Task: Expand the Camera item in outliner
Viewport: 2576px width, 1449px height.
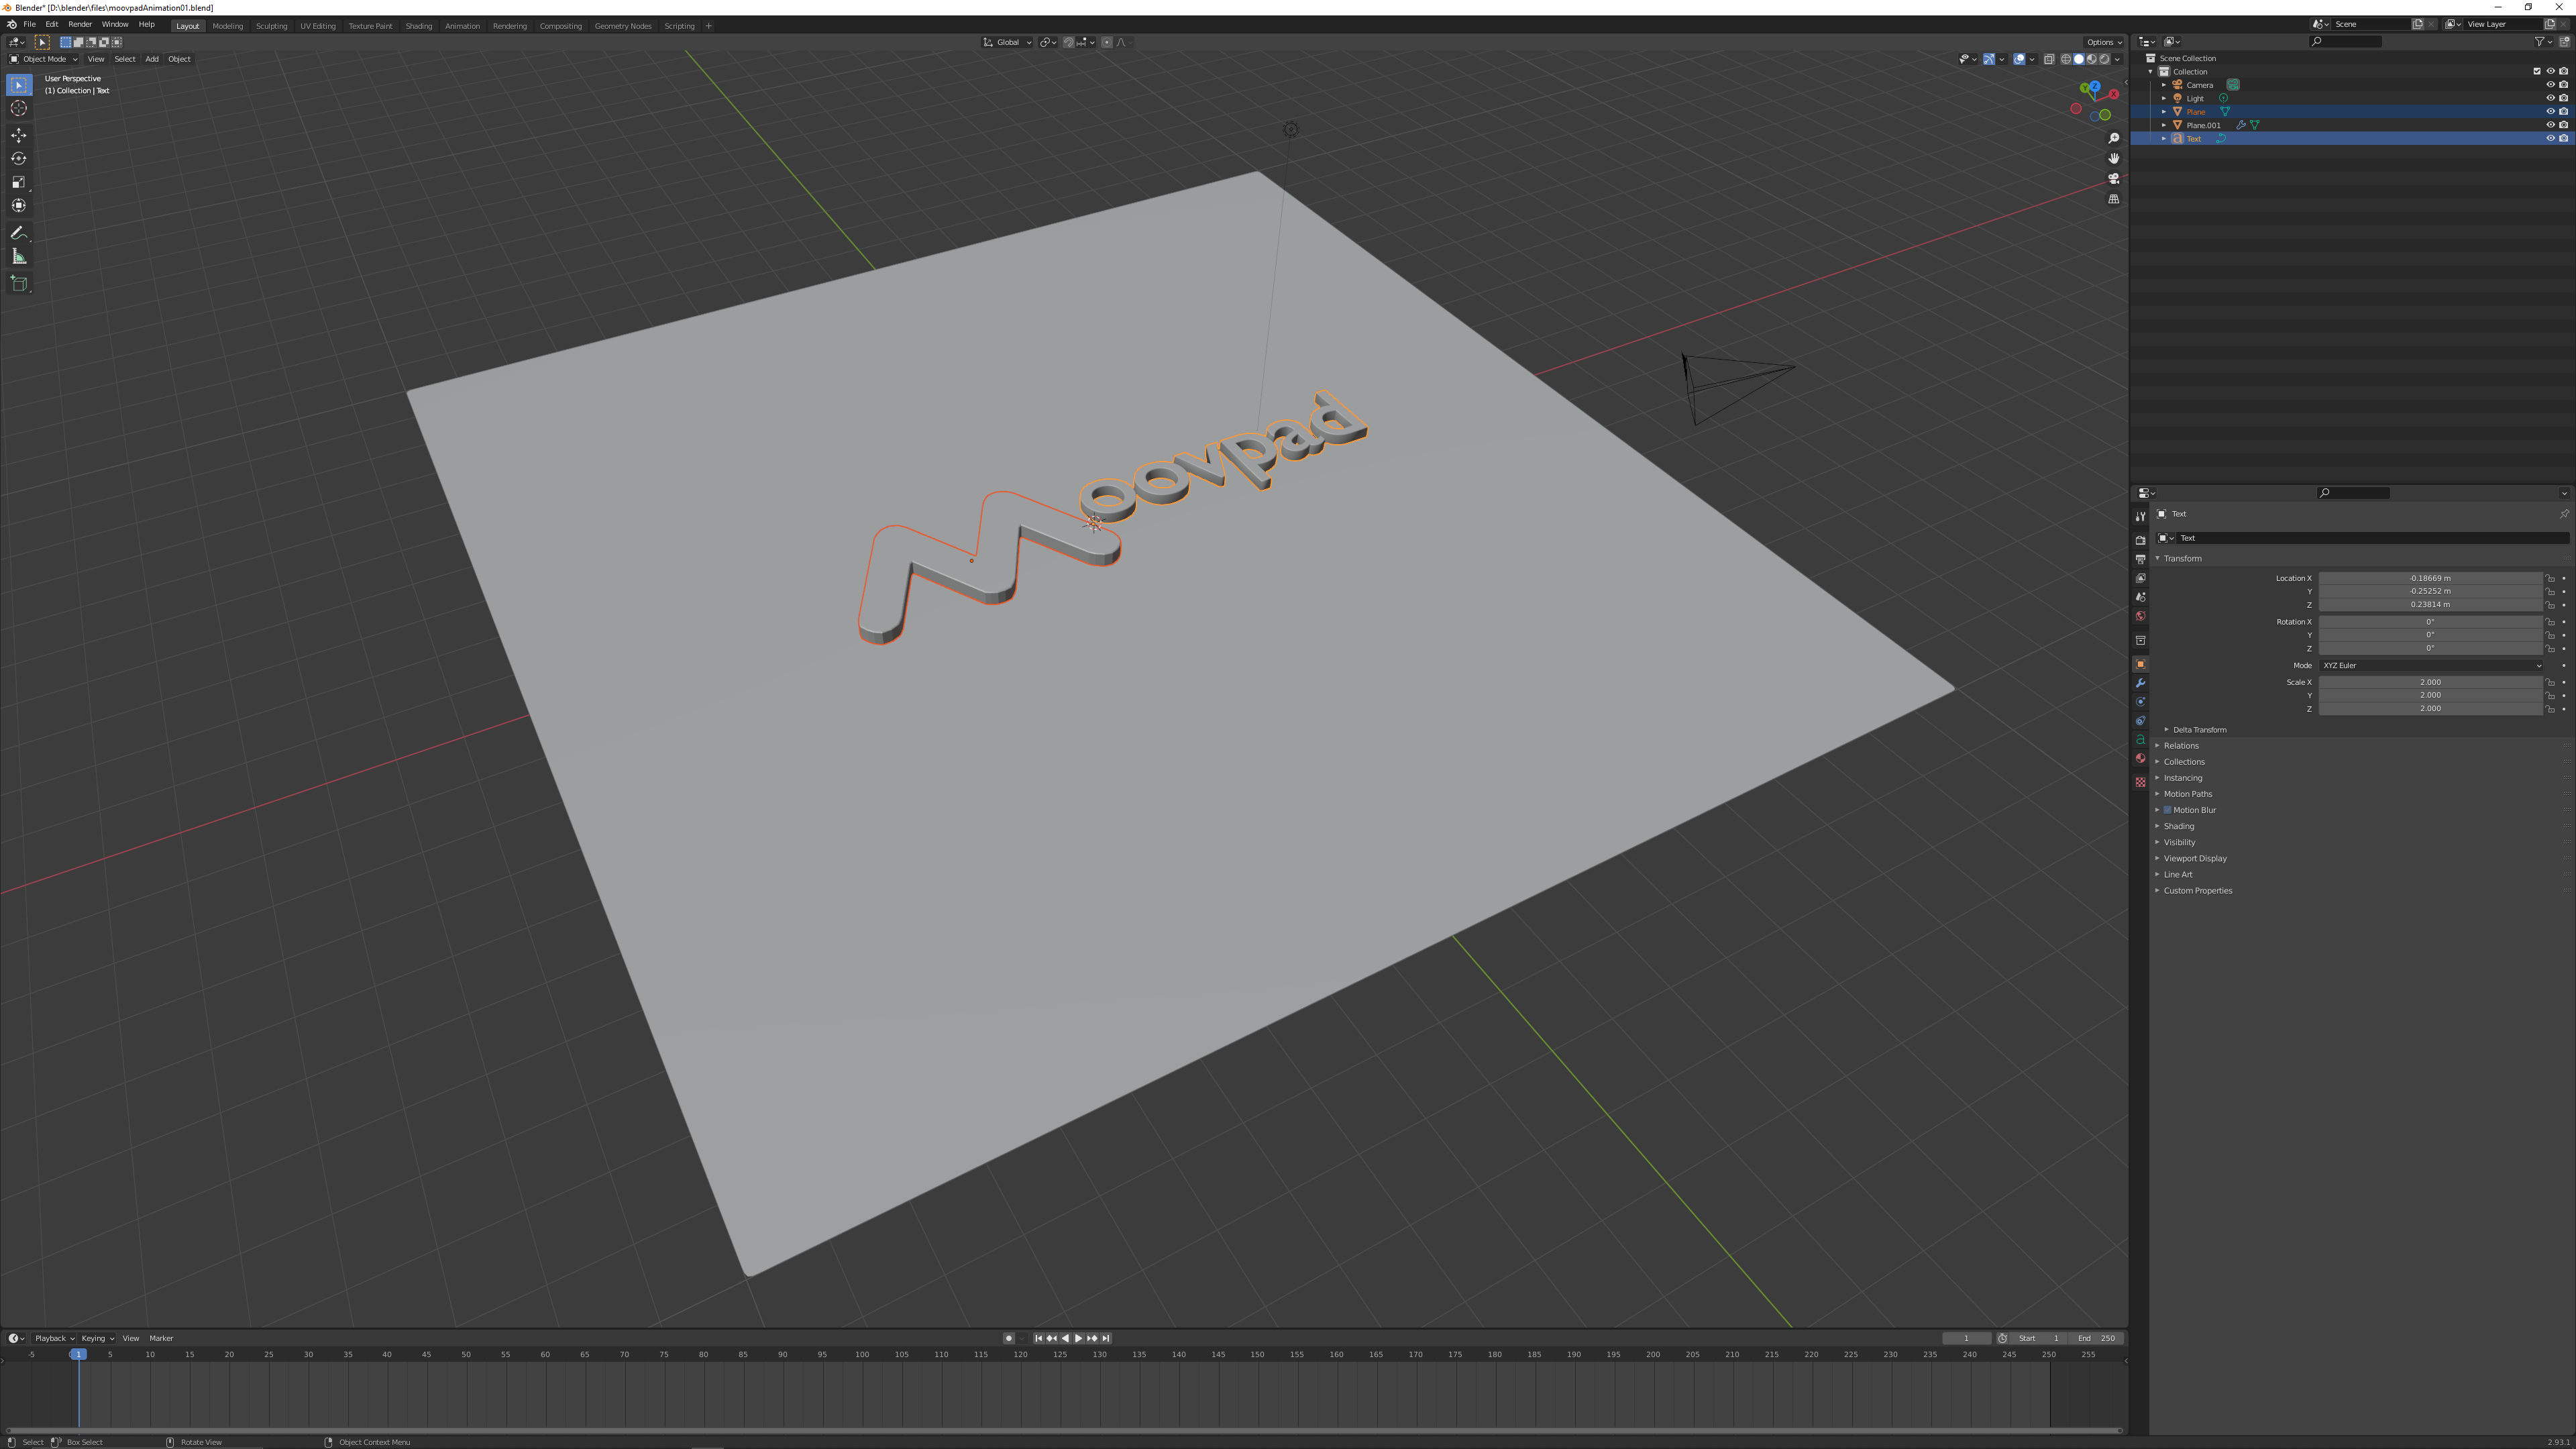Action: tap(2164, 85)
